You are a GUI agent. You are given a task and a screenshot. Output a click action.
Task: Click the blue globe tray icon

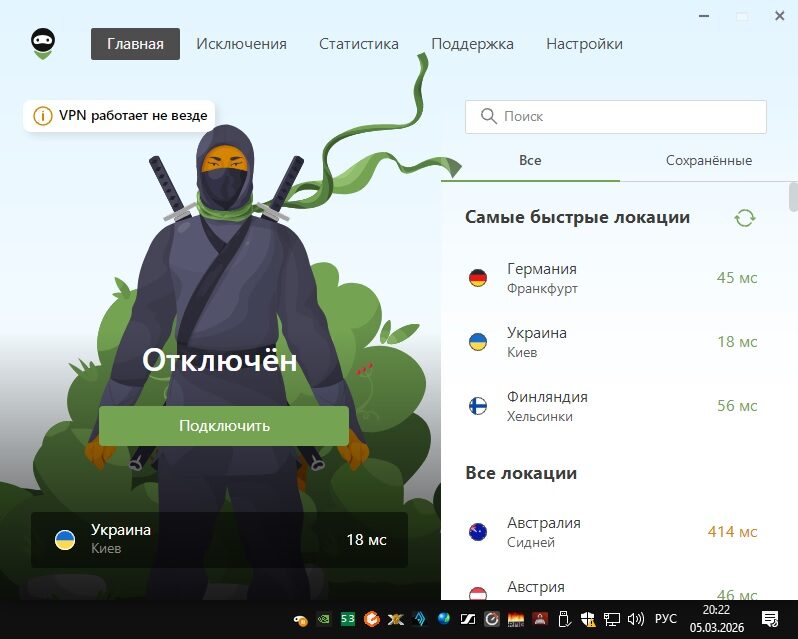(444, 619)
